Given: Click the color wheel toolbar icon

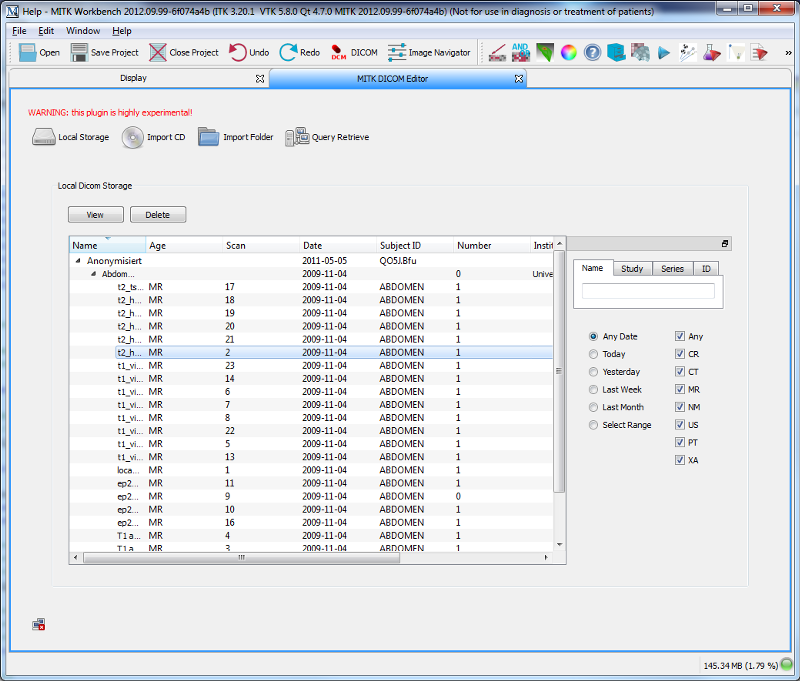Looking at the screenshot, I should tap(568, 53).
